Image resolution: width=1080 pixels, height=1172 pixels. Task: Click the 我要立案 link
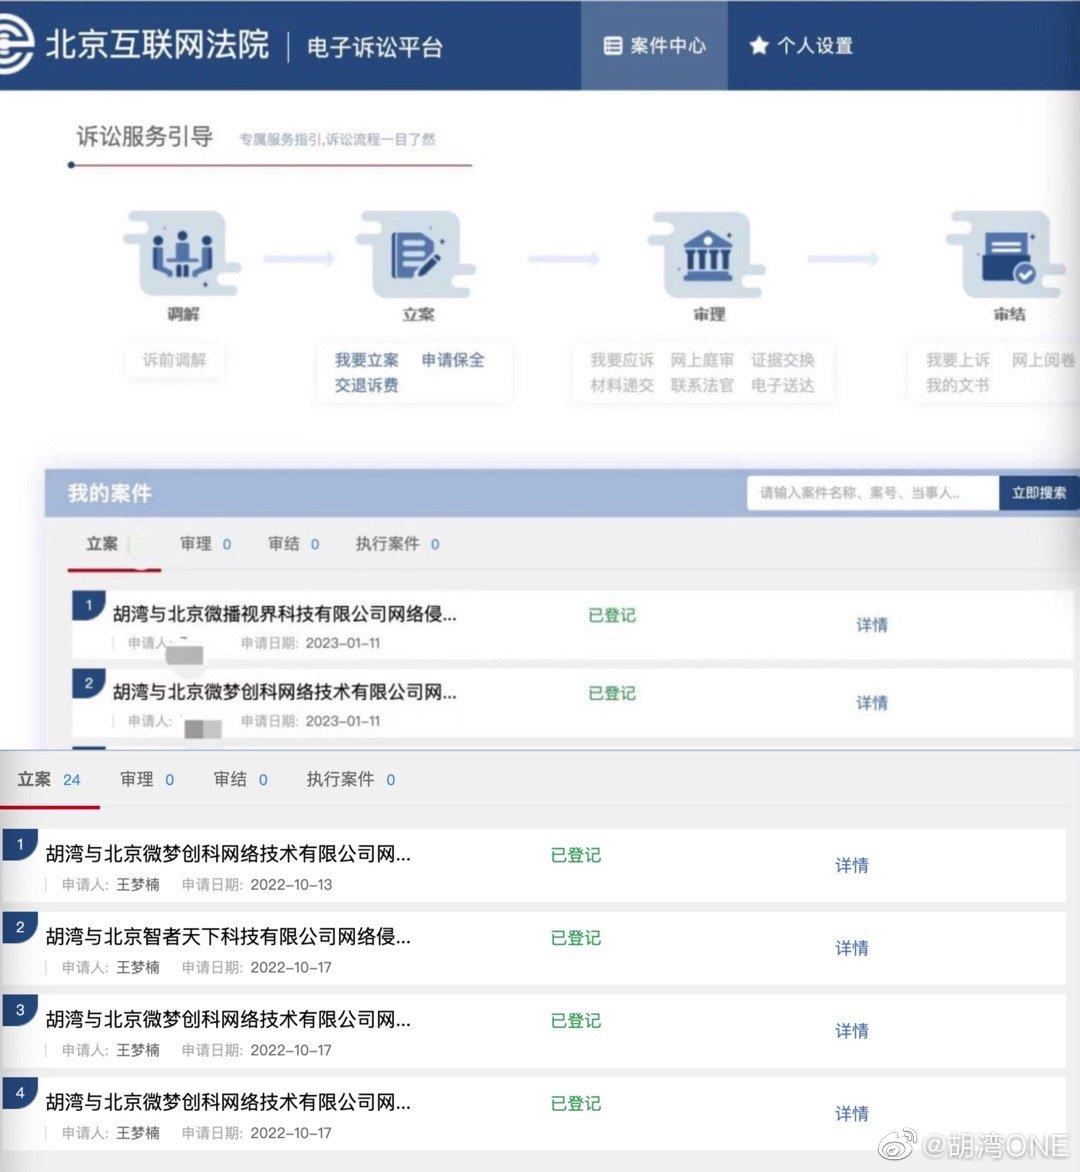366,360
